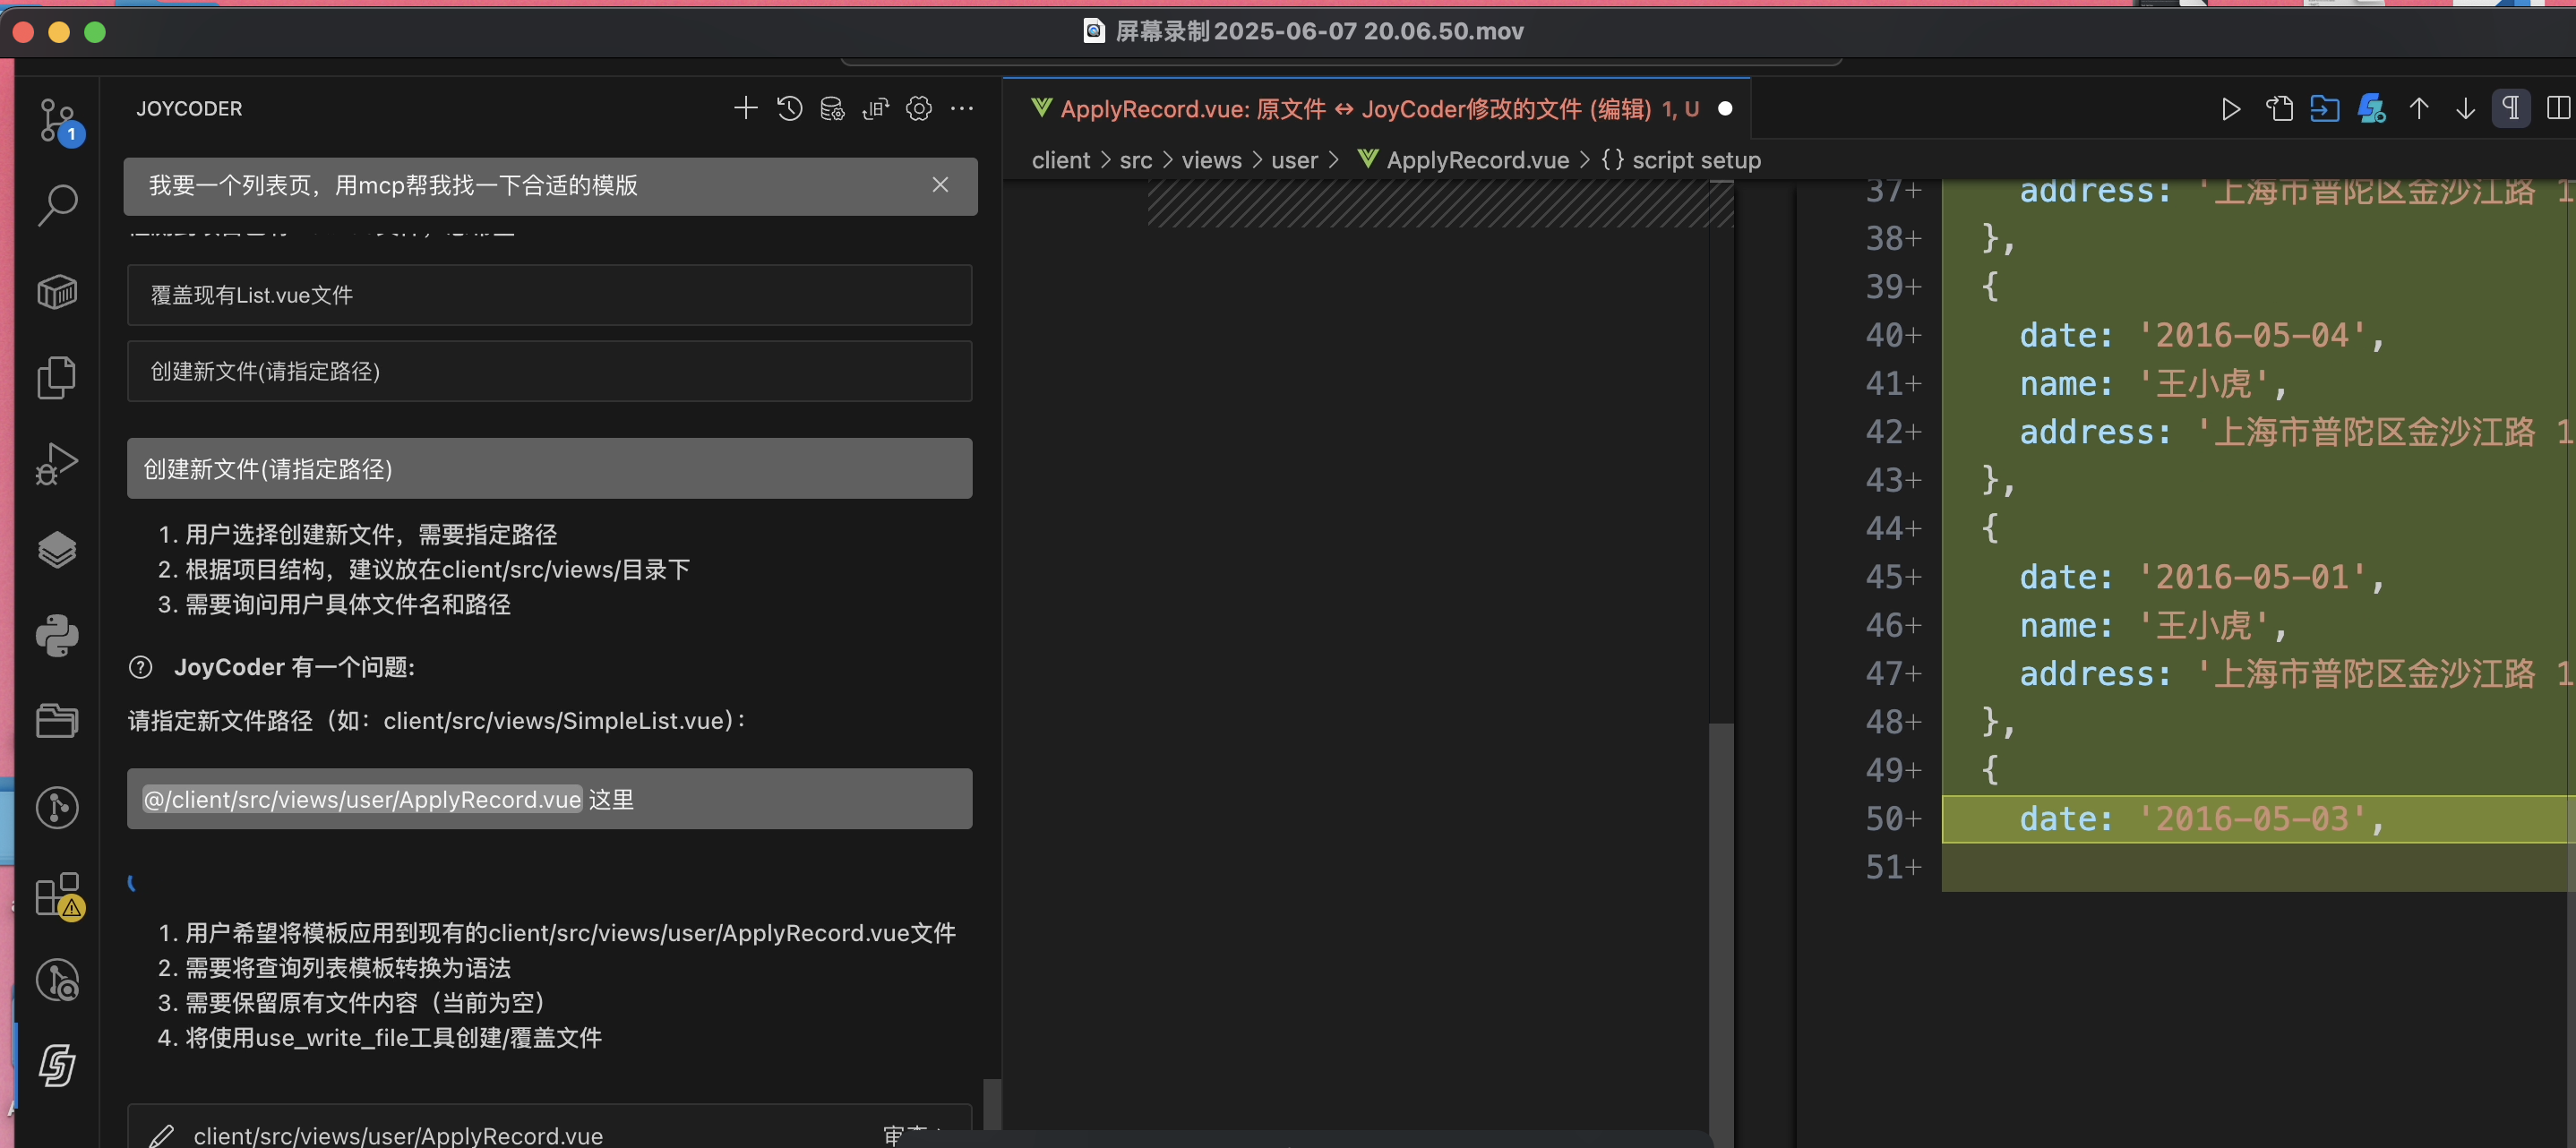Click name '王小虎' on line 41
The height and width of the screenshot is (1148, 2576).
pos(2154,383)
